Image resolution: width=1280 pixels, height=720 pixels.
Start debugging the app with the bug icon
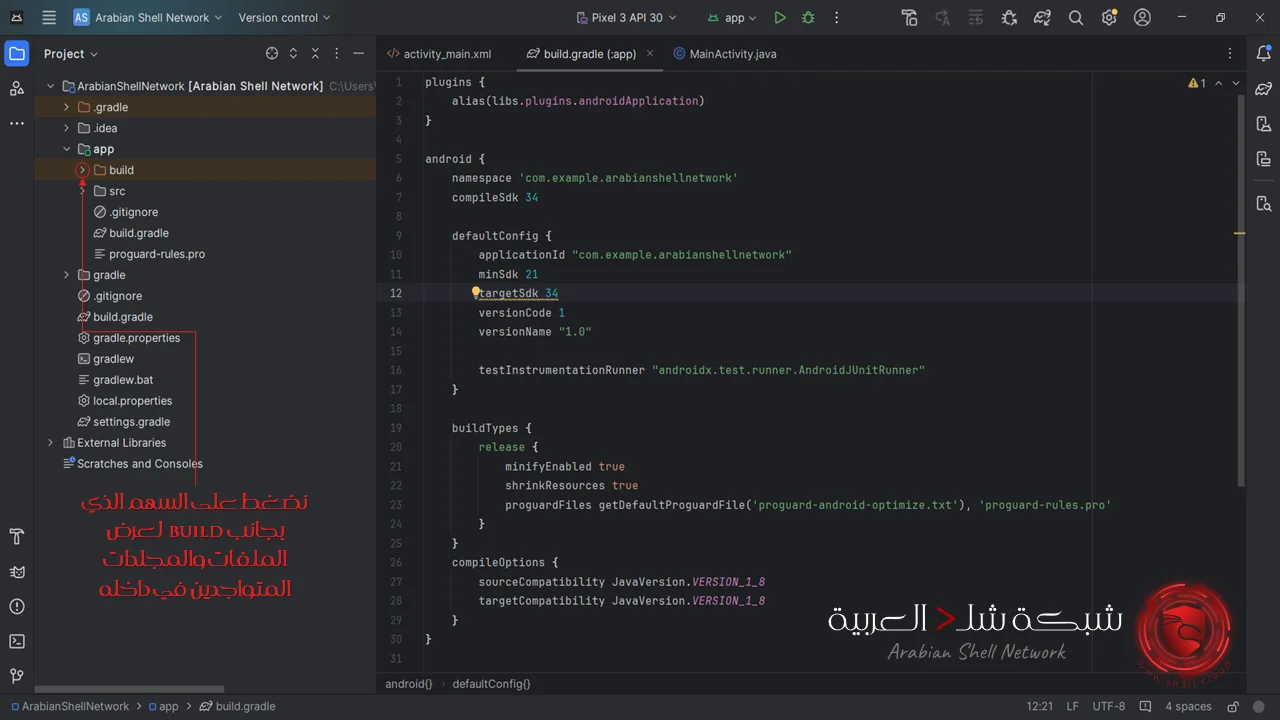click(x=808, y=18)
